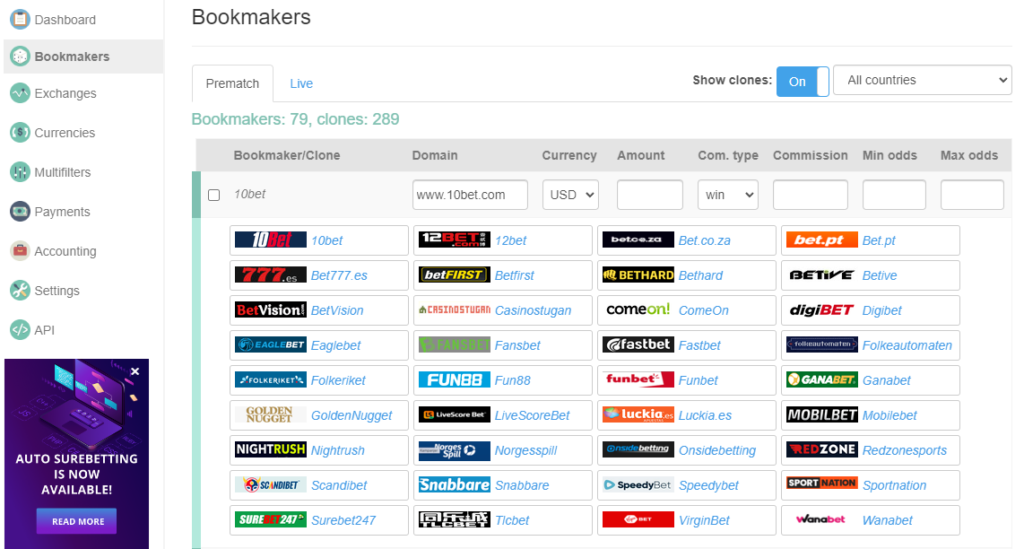Open the All countries dropdown

pos(922,80)
